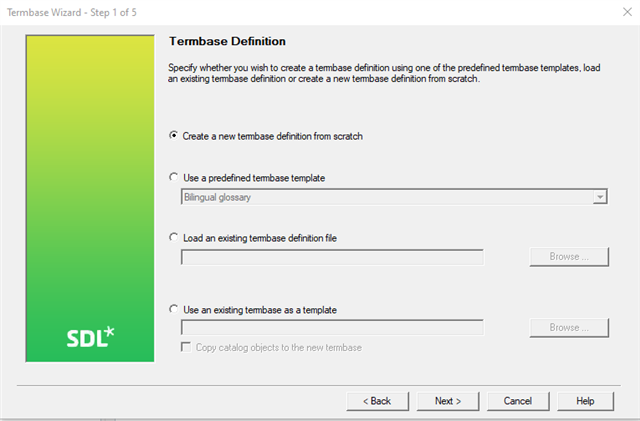Expand the Bilingual glossary dropdown arrow
This screenshot has width=640, height=421.
coord(600,197)
